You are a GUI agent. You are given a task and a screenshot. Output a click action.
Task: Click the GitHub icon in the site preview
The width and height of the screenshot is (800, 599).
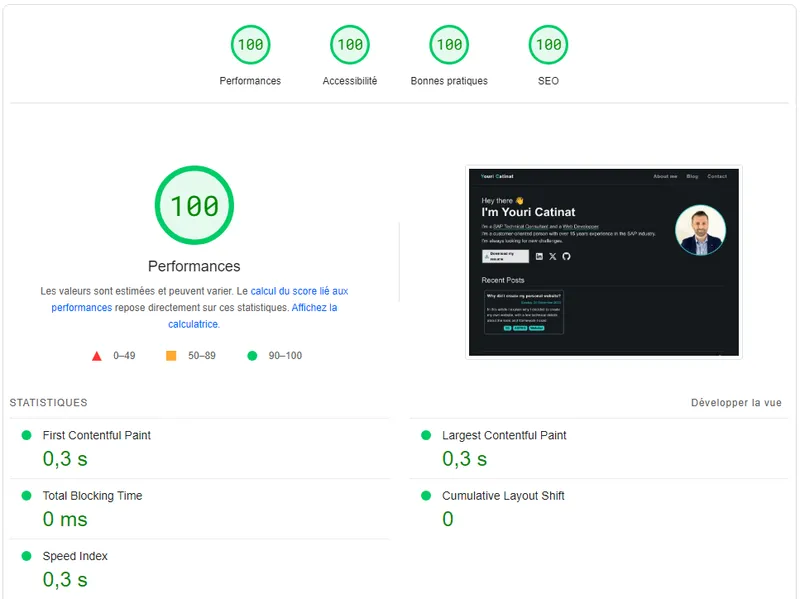tap(566, 256)
